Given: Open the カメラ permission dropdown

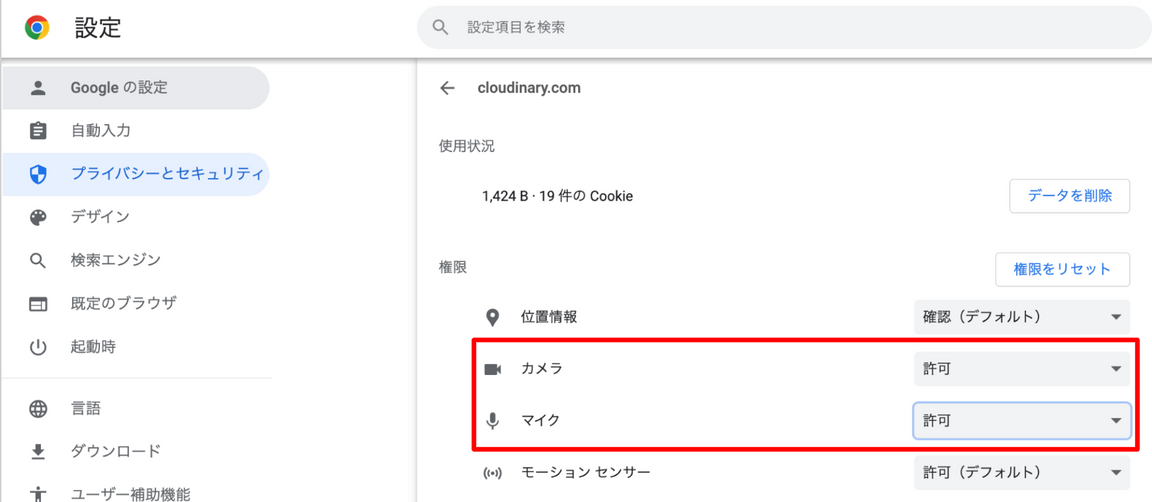Looking at the screenshot, I should click(x=1022, y=368).
